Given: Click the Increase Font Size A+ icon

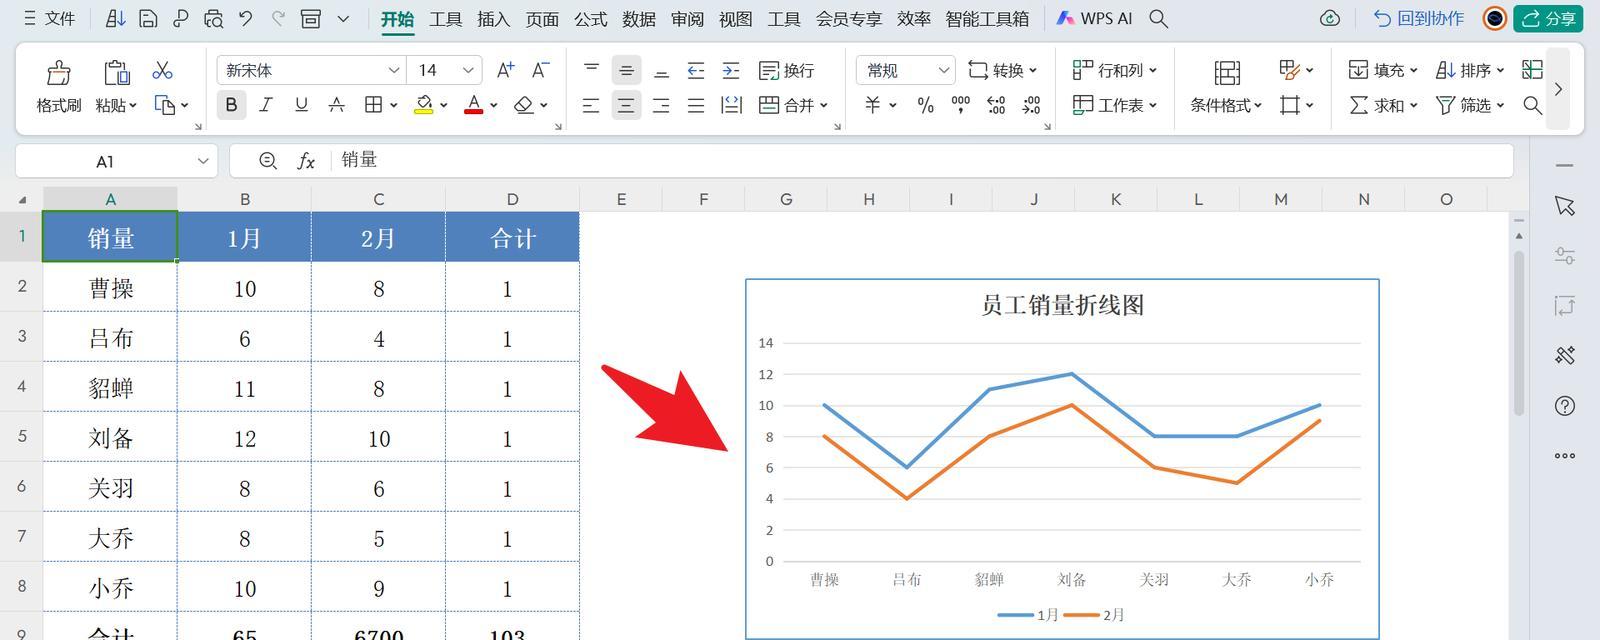Looking at the screenshot, I should 505,70.
